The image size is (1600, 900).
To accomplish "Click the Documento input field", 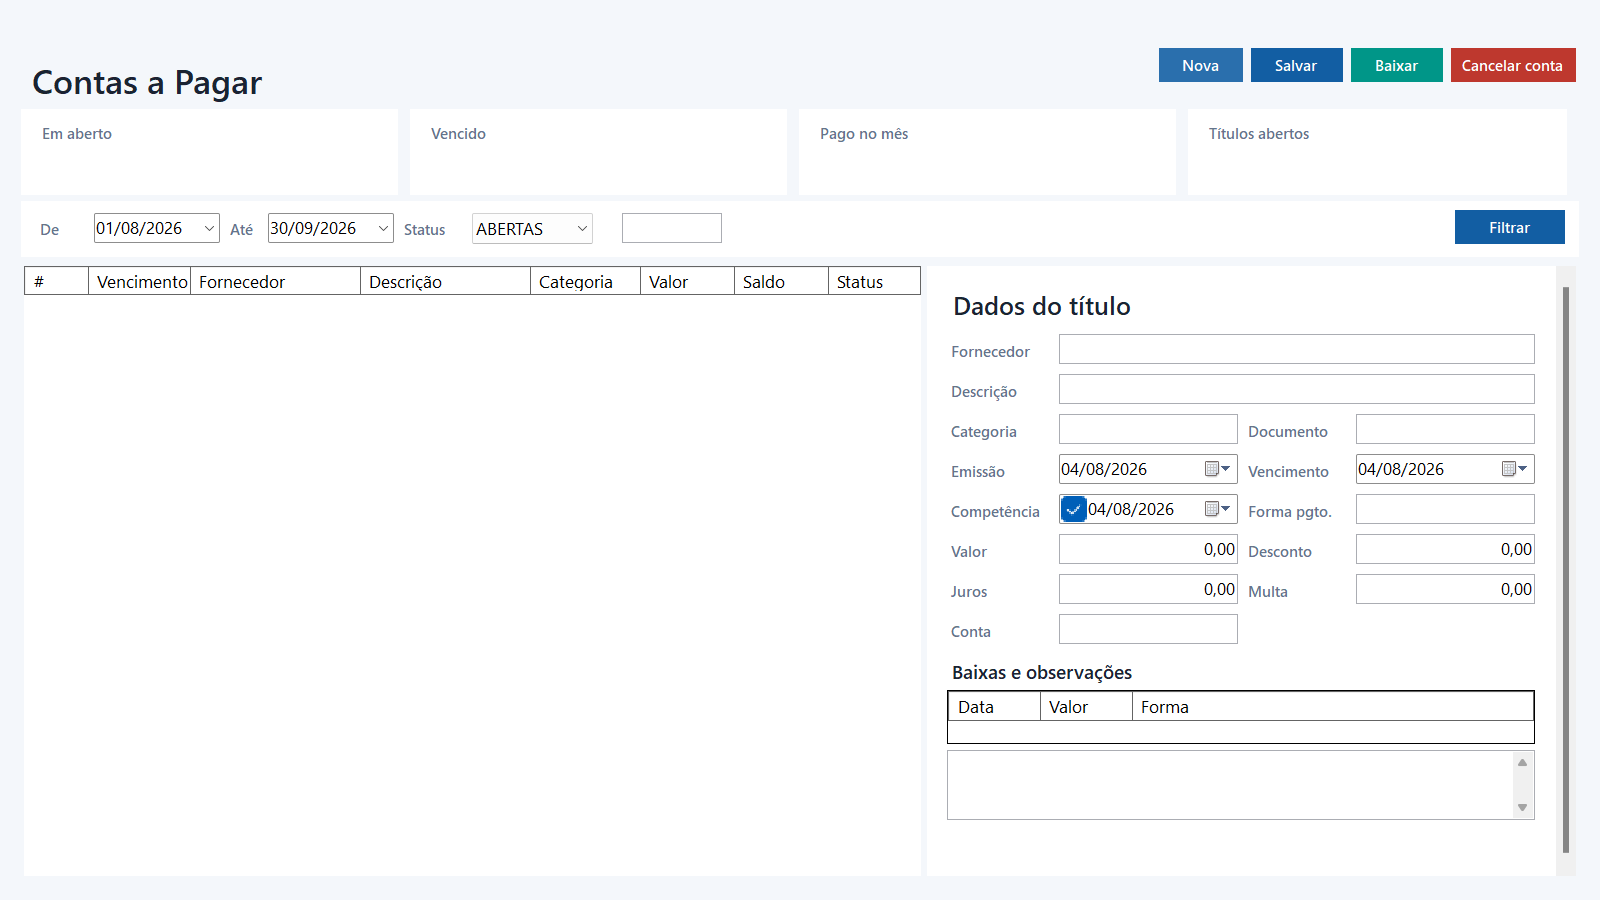I will pos(1445,429).
